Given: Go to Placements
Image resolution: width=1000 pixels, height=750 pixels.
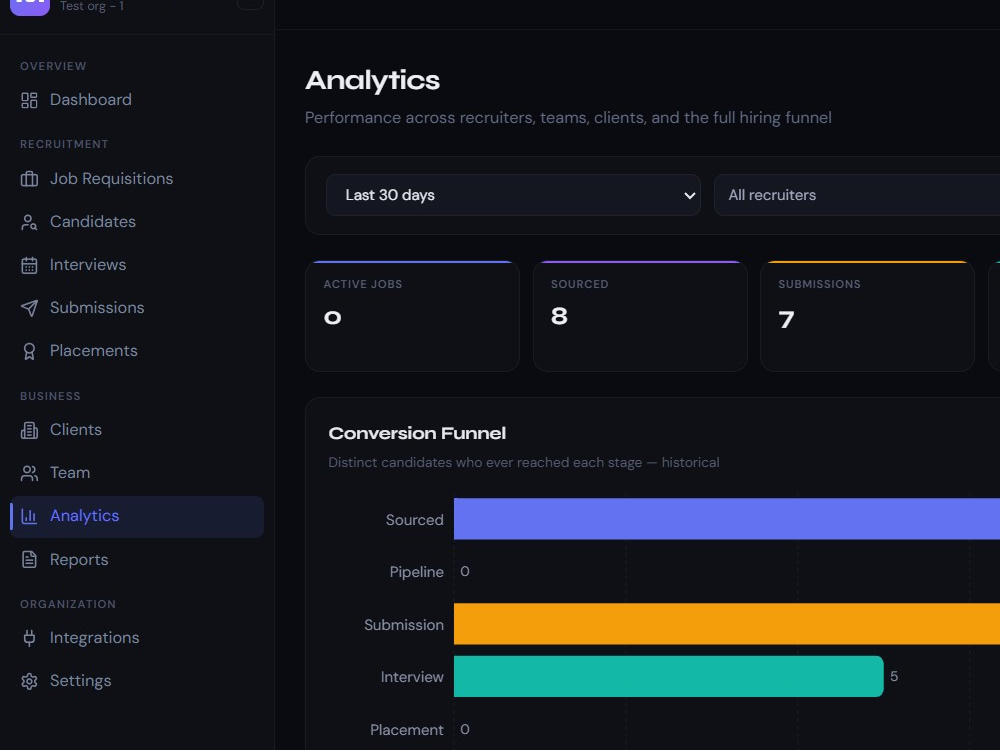Looking at the screenshot, I should (137, 351).
